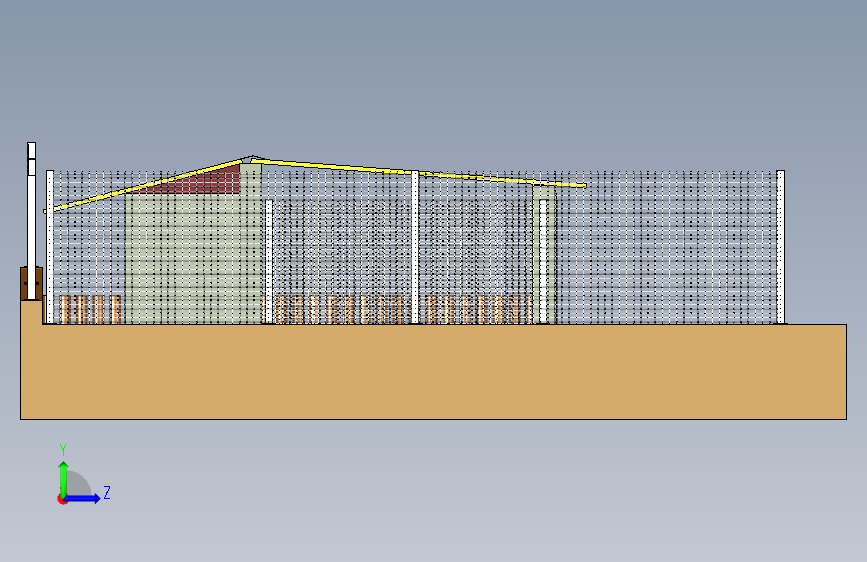Screen dimensions: 867x562
Task: Select the rightmost white fence post
Action: [x=780, y=247]
